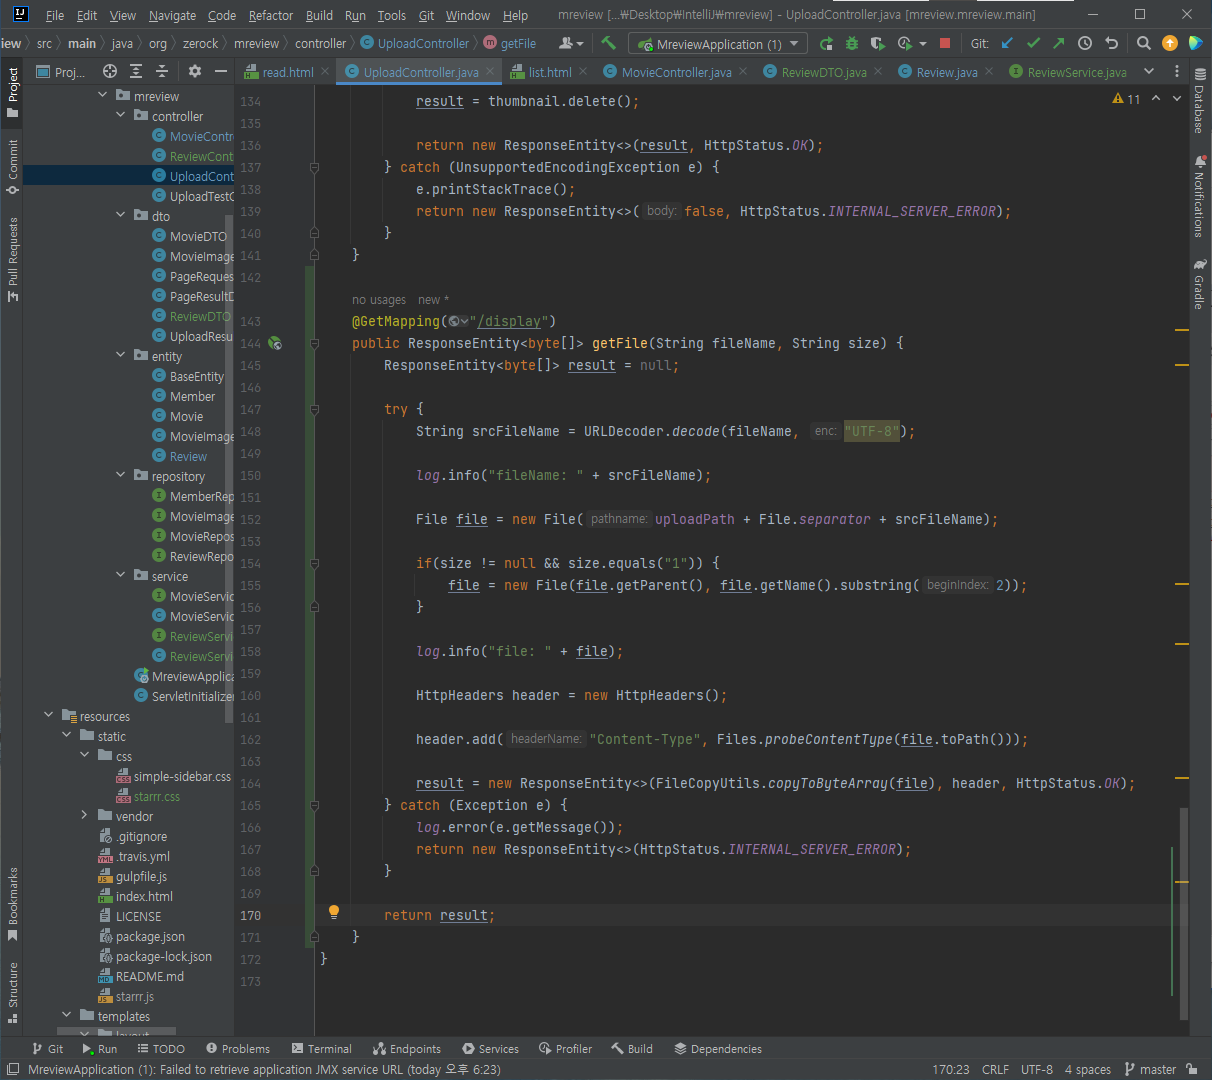Stop the running application
1212x1080 pixels.
(945, 43)
